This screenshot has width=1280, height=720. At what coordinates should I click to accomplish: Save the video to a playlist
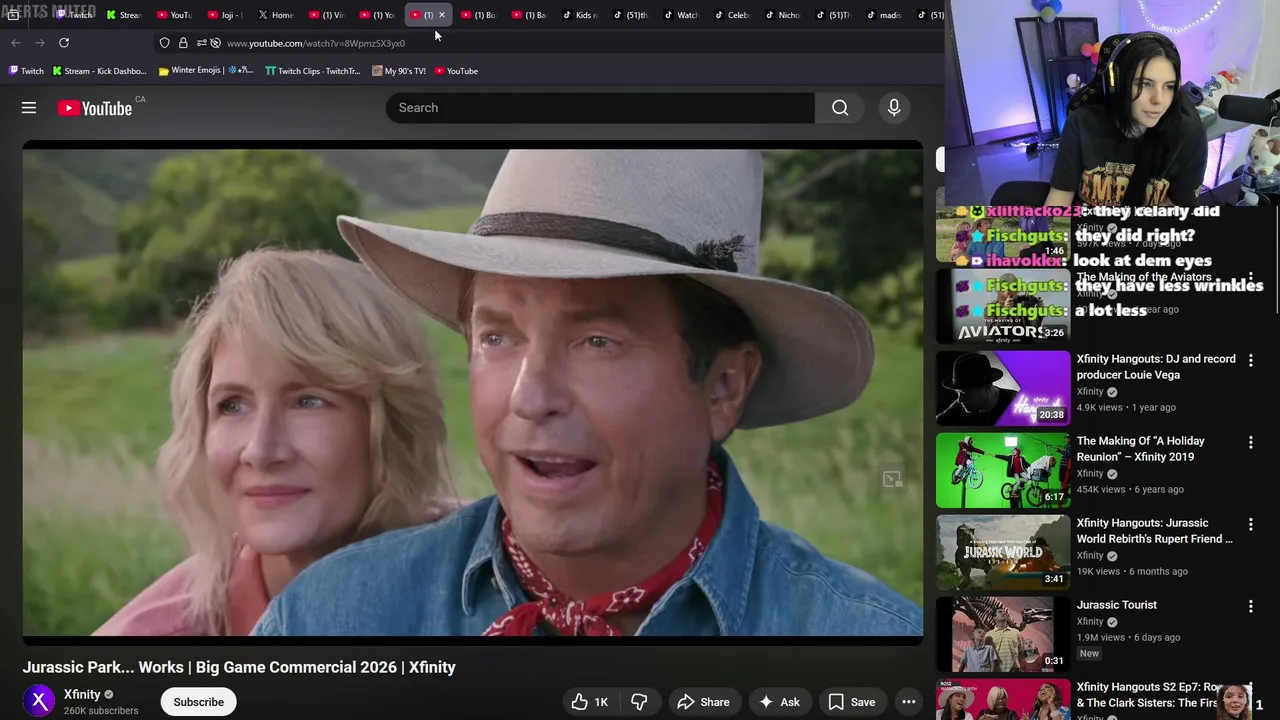pyautogui.click(x=852, y=702)
